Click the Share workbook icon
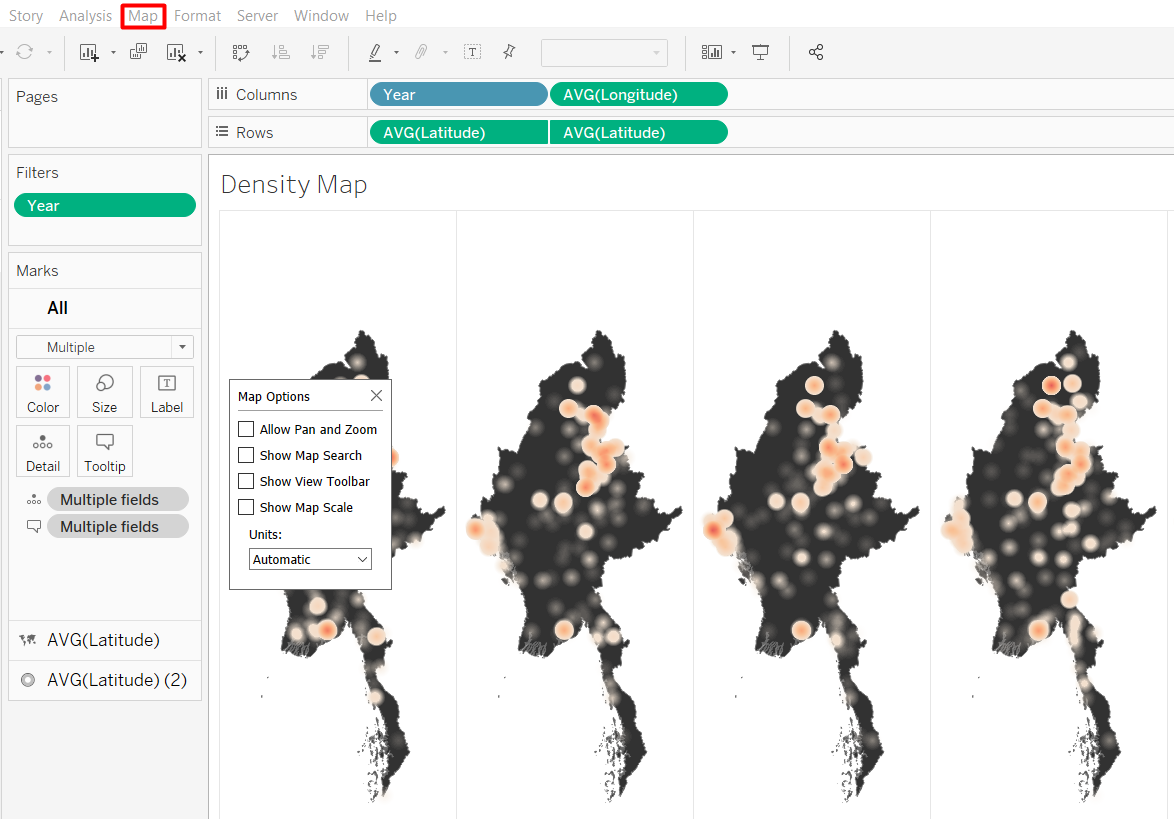The height and width of the screenshot is (819, 1174). pyautogui.click(x=816, y=52)
